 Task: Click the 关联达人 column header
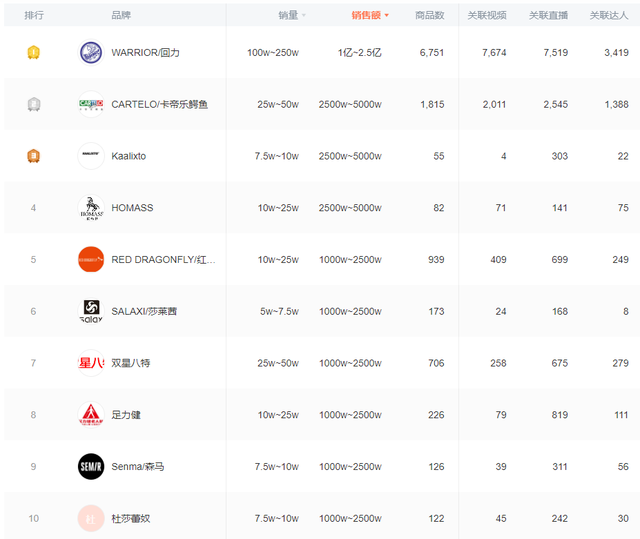pos(609,16)
